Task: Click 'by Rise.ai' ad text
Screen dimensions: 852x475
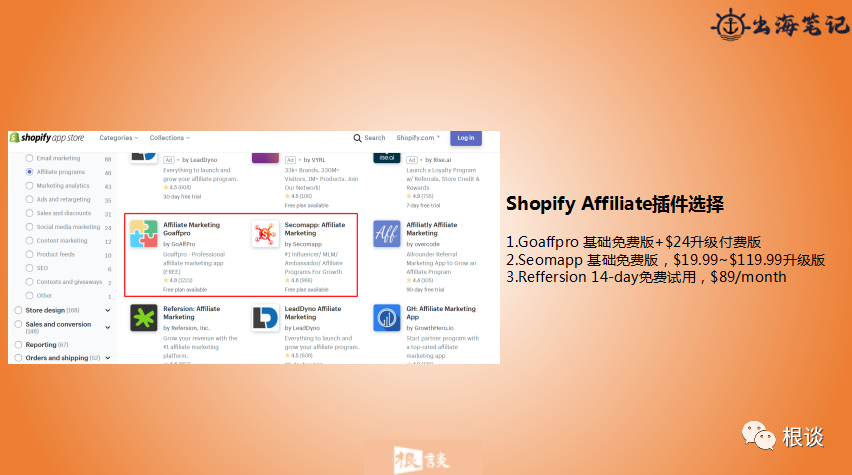Action: pos(438,160)
